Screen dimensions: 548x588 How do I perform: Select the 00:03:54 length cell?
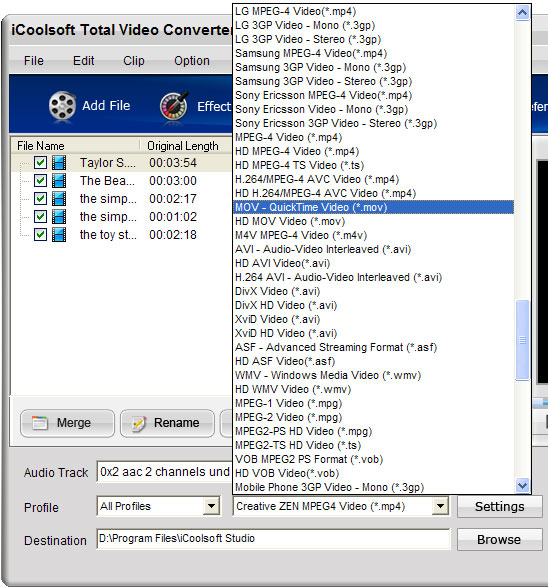(173, 163)
